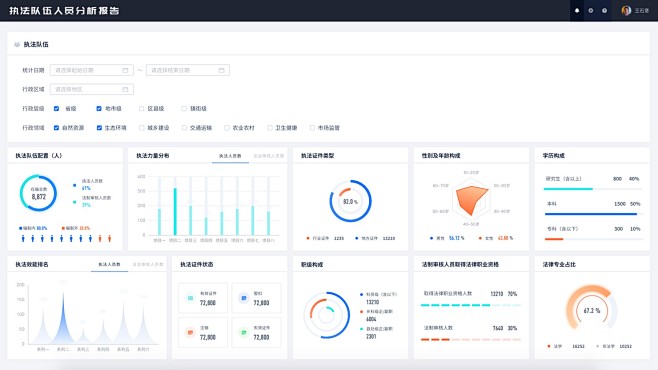Switch to the greyed tab in 执法力量分布
The image size is (658, 370).
coord(269,156)
